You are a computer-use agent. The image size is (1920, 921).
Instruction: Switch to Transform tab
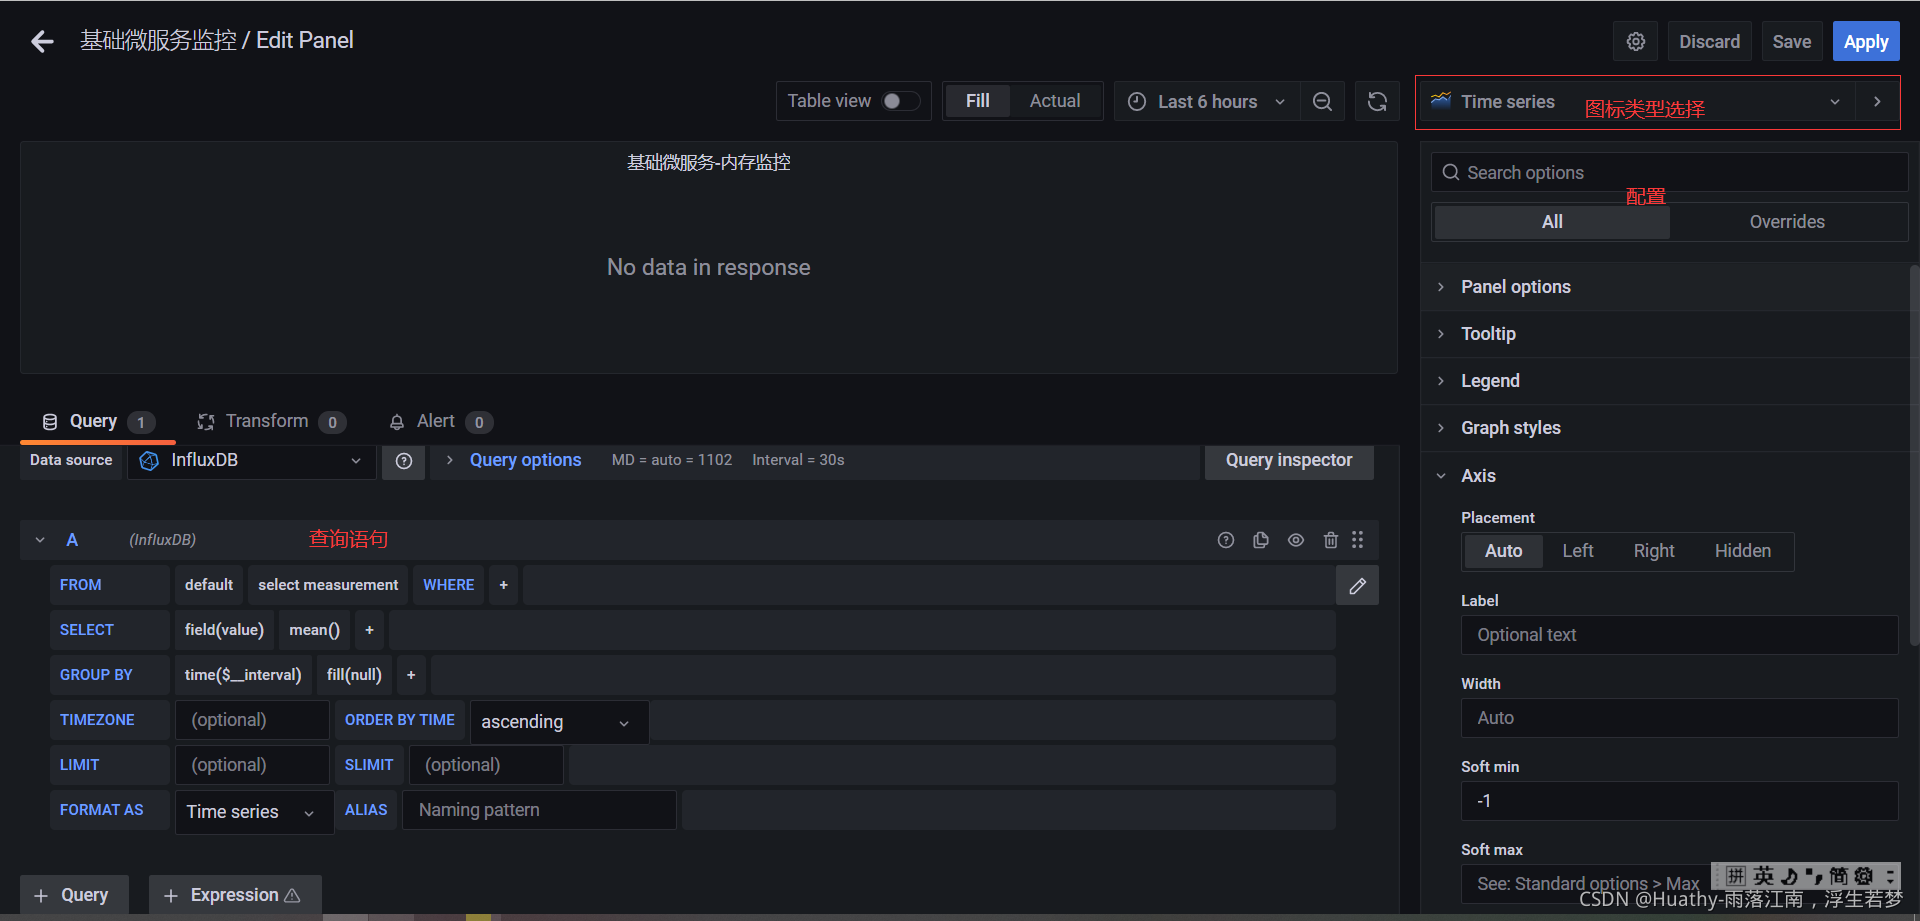point(271,422)
